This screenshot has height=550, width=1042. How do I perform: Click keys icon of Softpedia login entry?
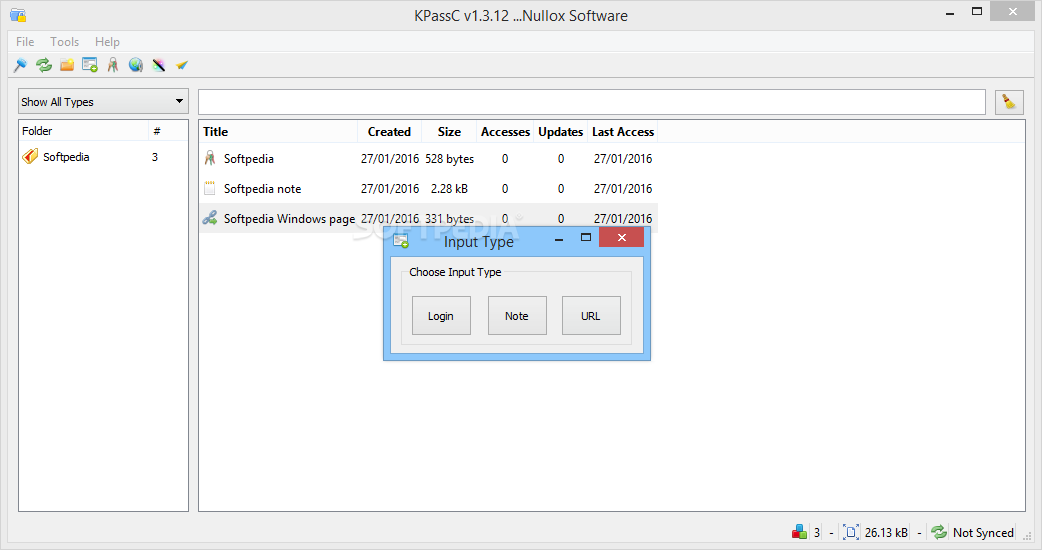tap(210, 158)
